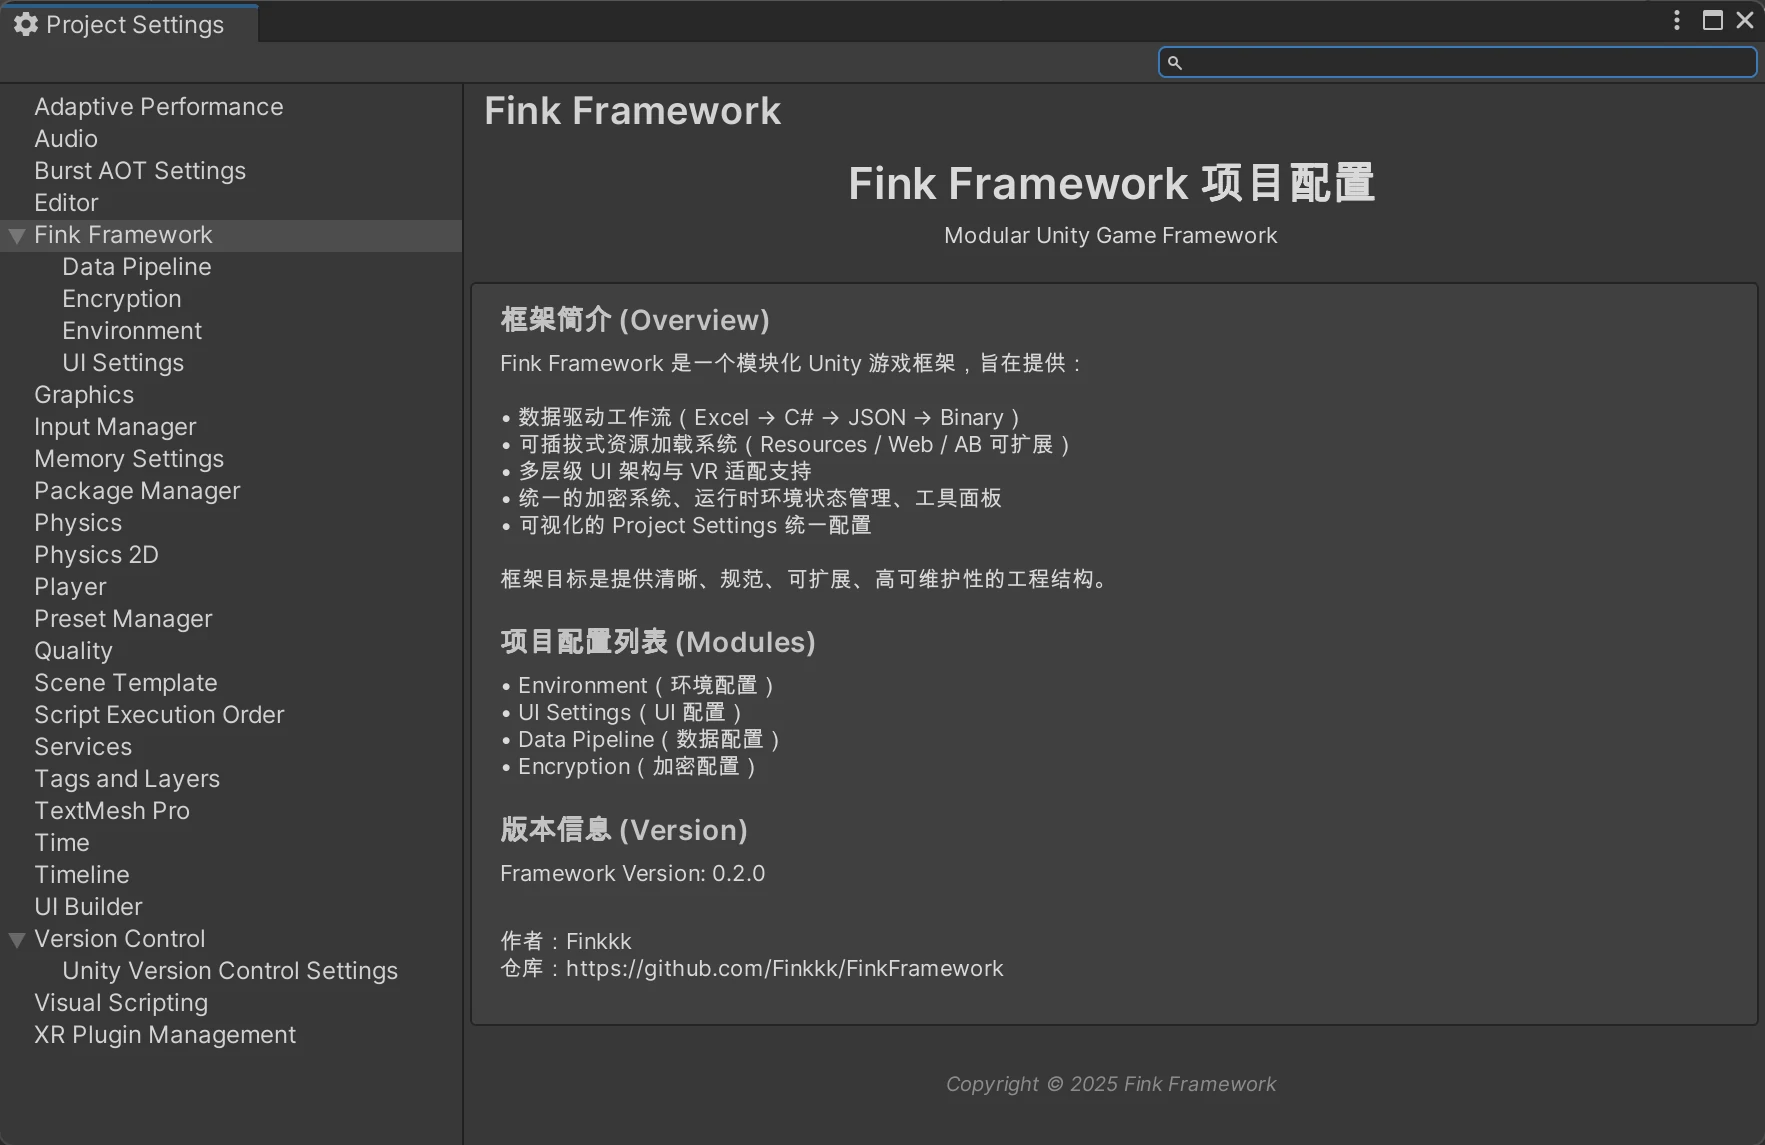Open Unity Version Control Settings
Screen dimensions: 1765x1145
pos(229,971)
